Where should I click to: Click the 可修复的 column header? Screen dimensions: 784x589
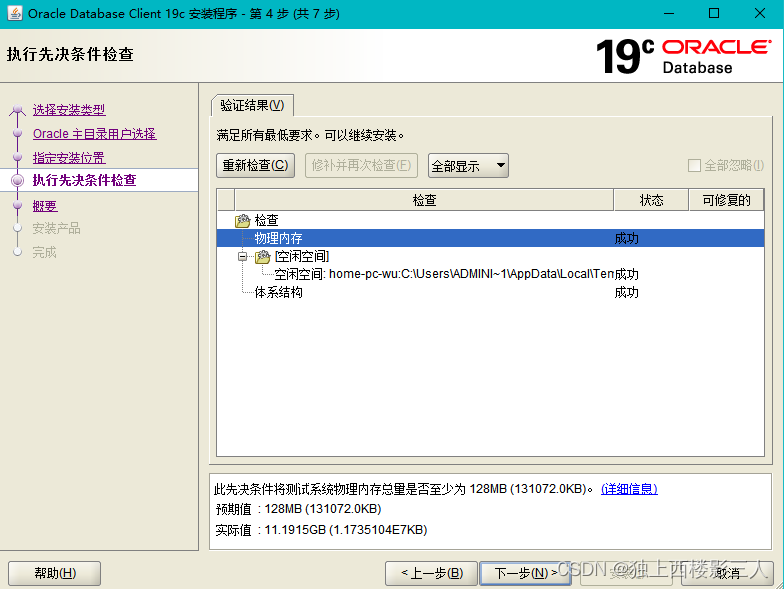[726, 200]
